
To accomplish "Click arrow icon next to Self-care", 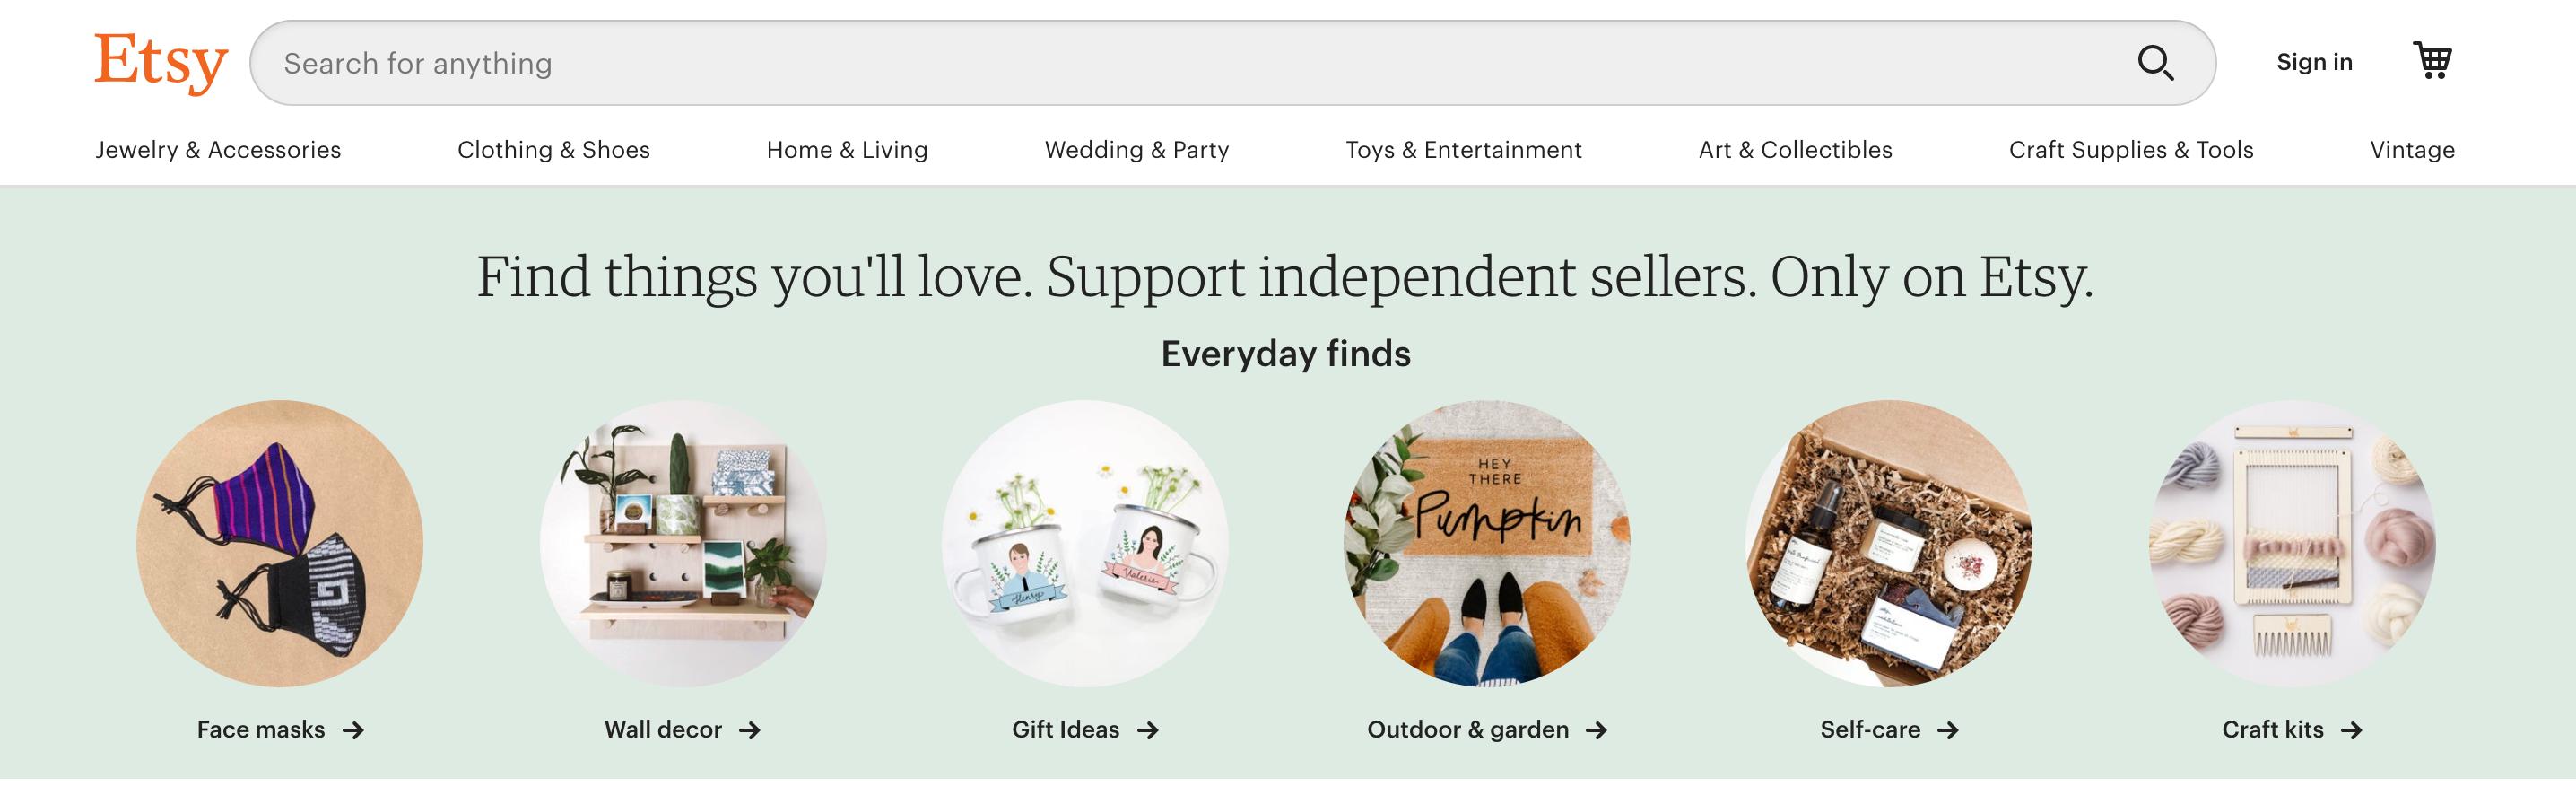I will click(1948, 731).
